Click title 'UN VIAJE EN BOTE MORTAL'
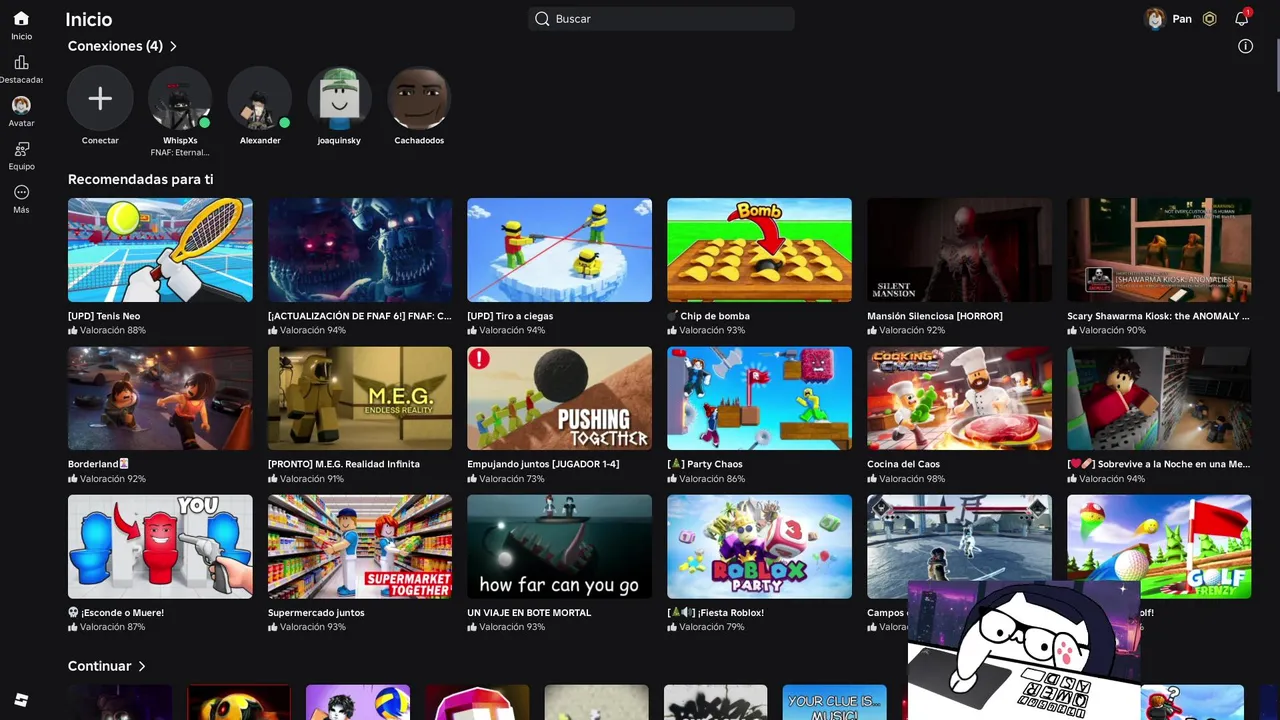 click(529, 613)
